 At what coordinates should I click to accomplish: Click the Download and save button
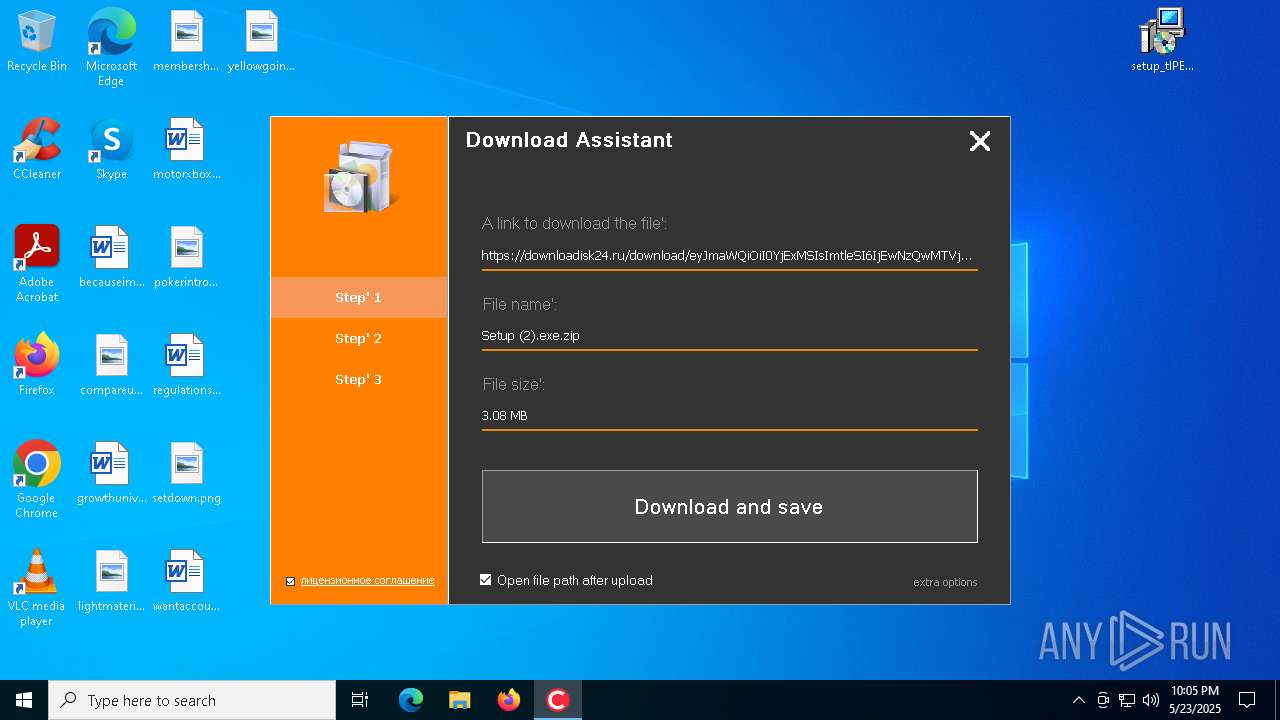pos(729,506)
